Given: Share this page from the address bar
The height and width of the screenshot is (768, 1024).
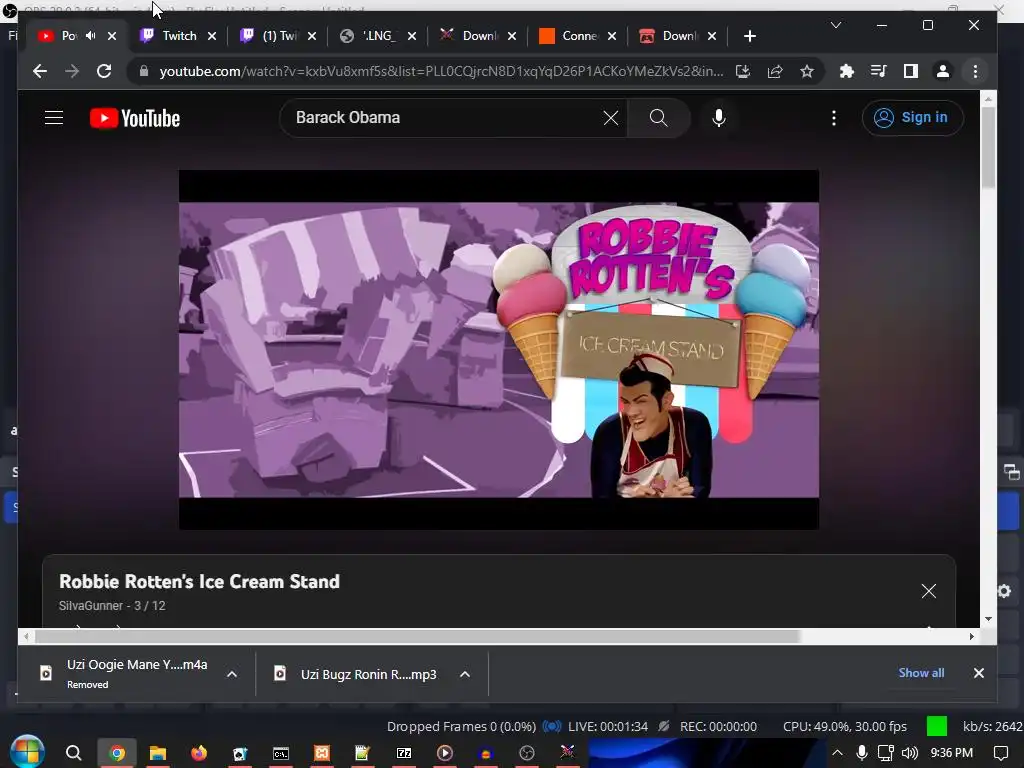Looking at the screenshot, I should pos(775,71).
